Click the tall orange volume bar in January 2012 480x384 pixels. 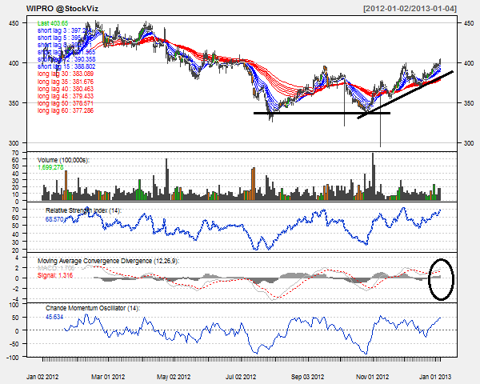66,185
